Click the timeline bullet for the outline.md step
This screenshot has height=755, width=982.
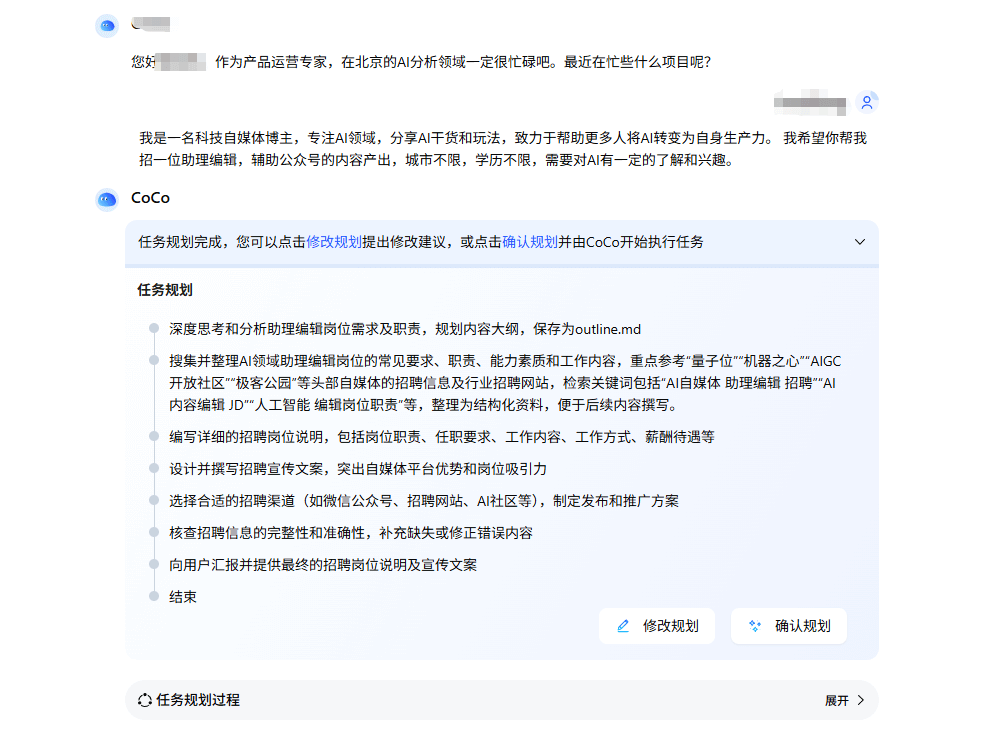point(153,329)
